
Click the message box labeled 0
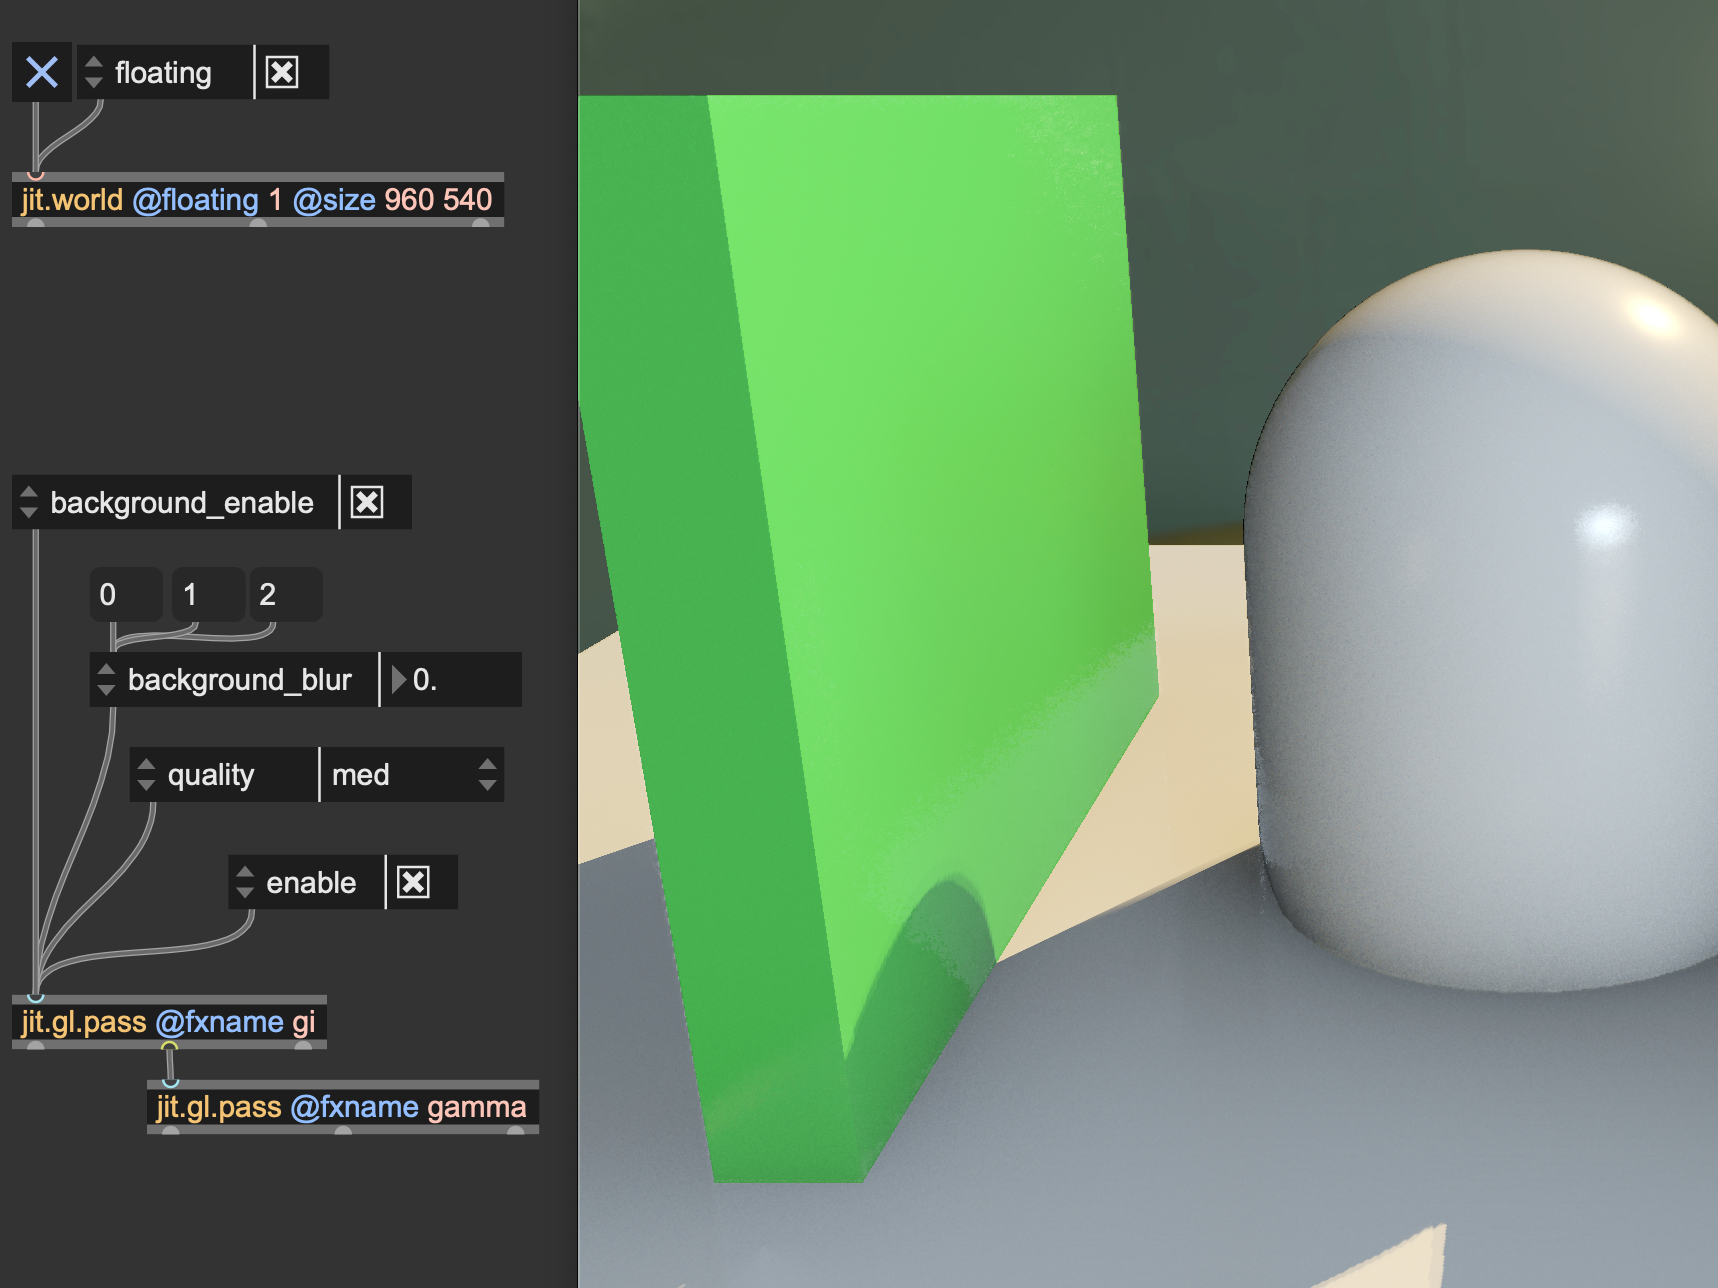(125, 595)
